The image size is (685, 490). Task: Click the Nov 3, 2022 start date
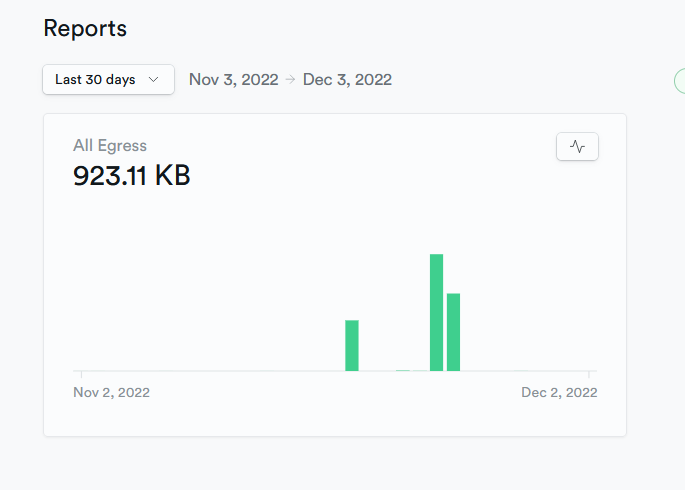(x=233, y=80)
